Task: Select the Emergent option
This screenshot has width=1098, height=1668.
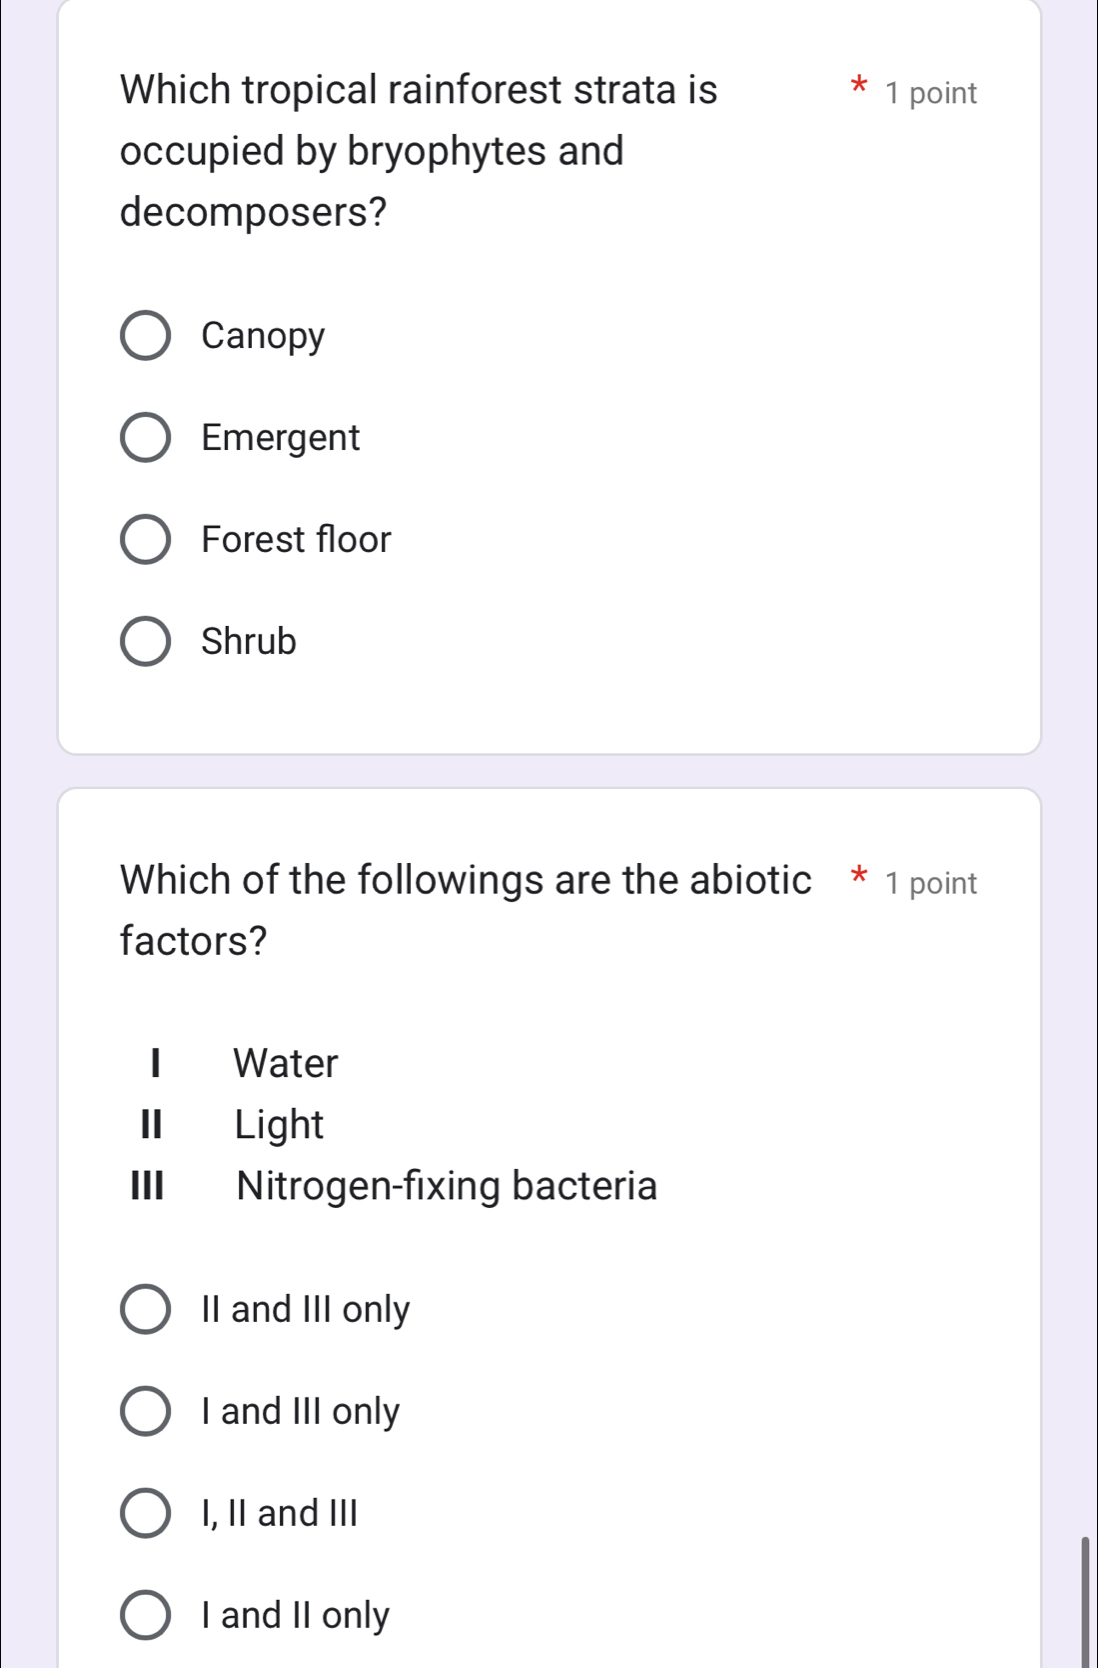Action: (x=147, y=438)
